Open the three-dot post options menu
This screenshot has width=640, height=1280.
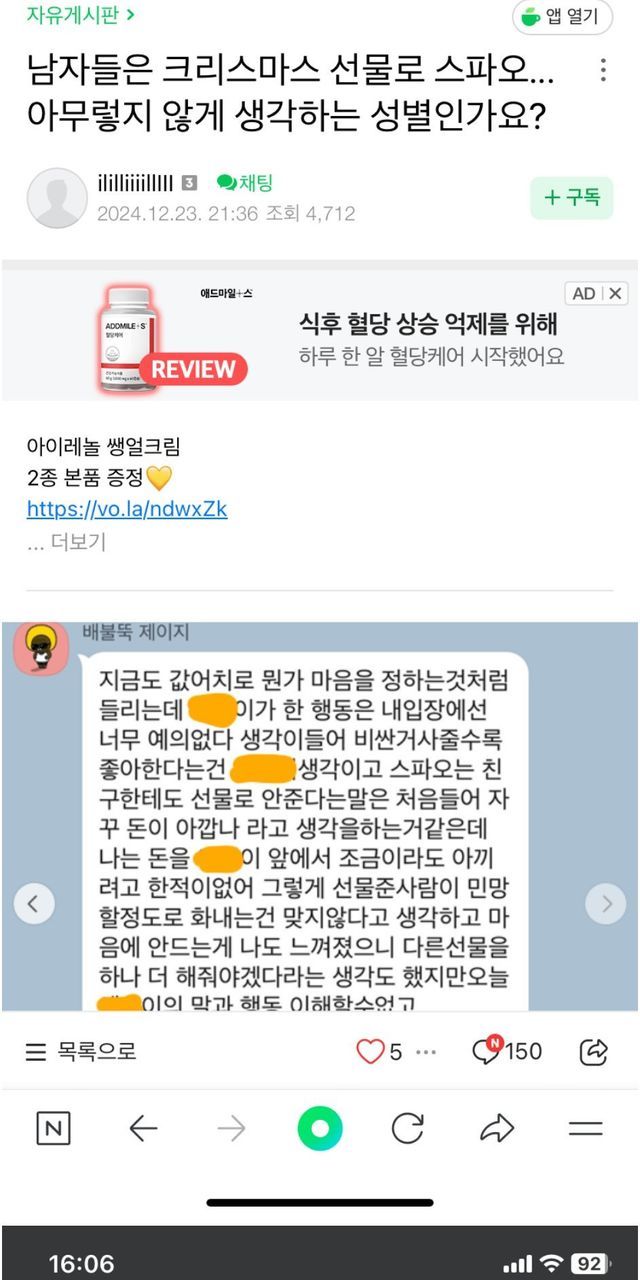tap(603, 71)
